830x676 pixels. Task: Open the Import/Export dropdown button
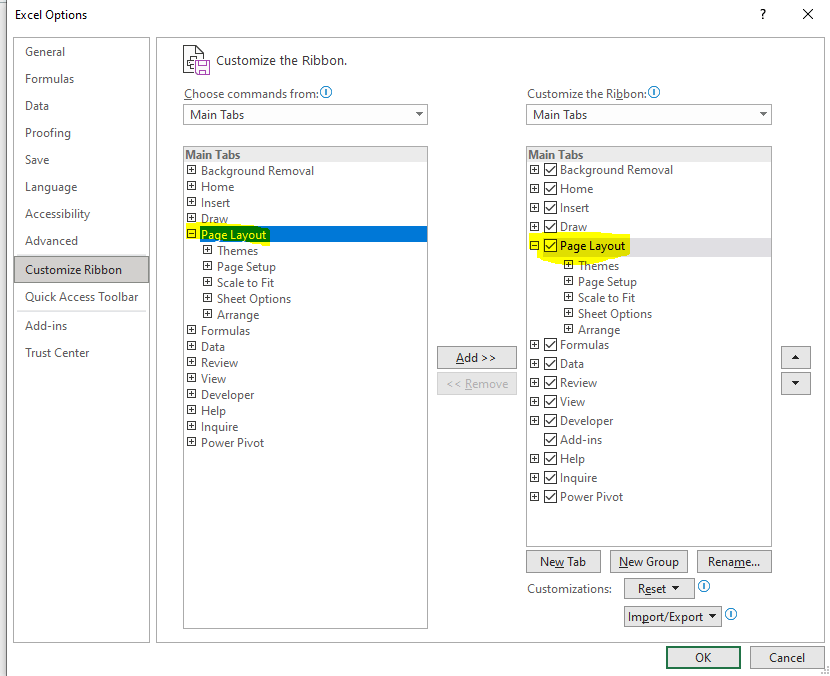click(672, 617)
